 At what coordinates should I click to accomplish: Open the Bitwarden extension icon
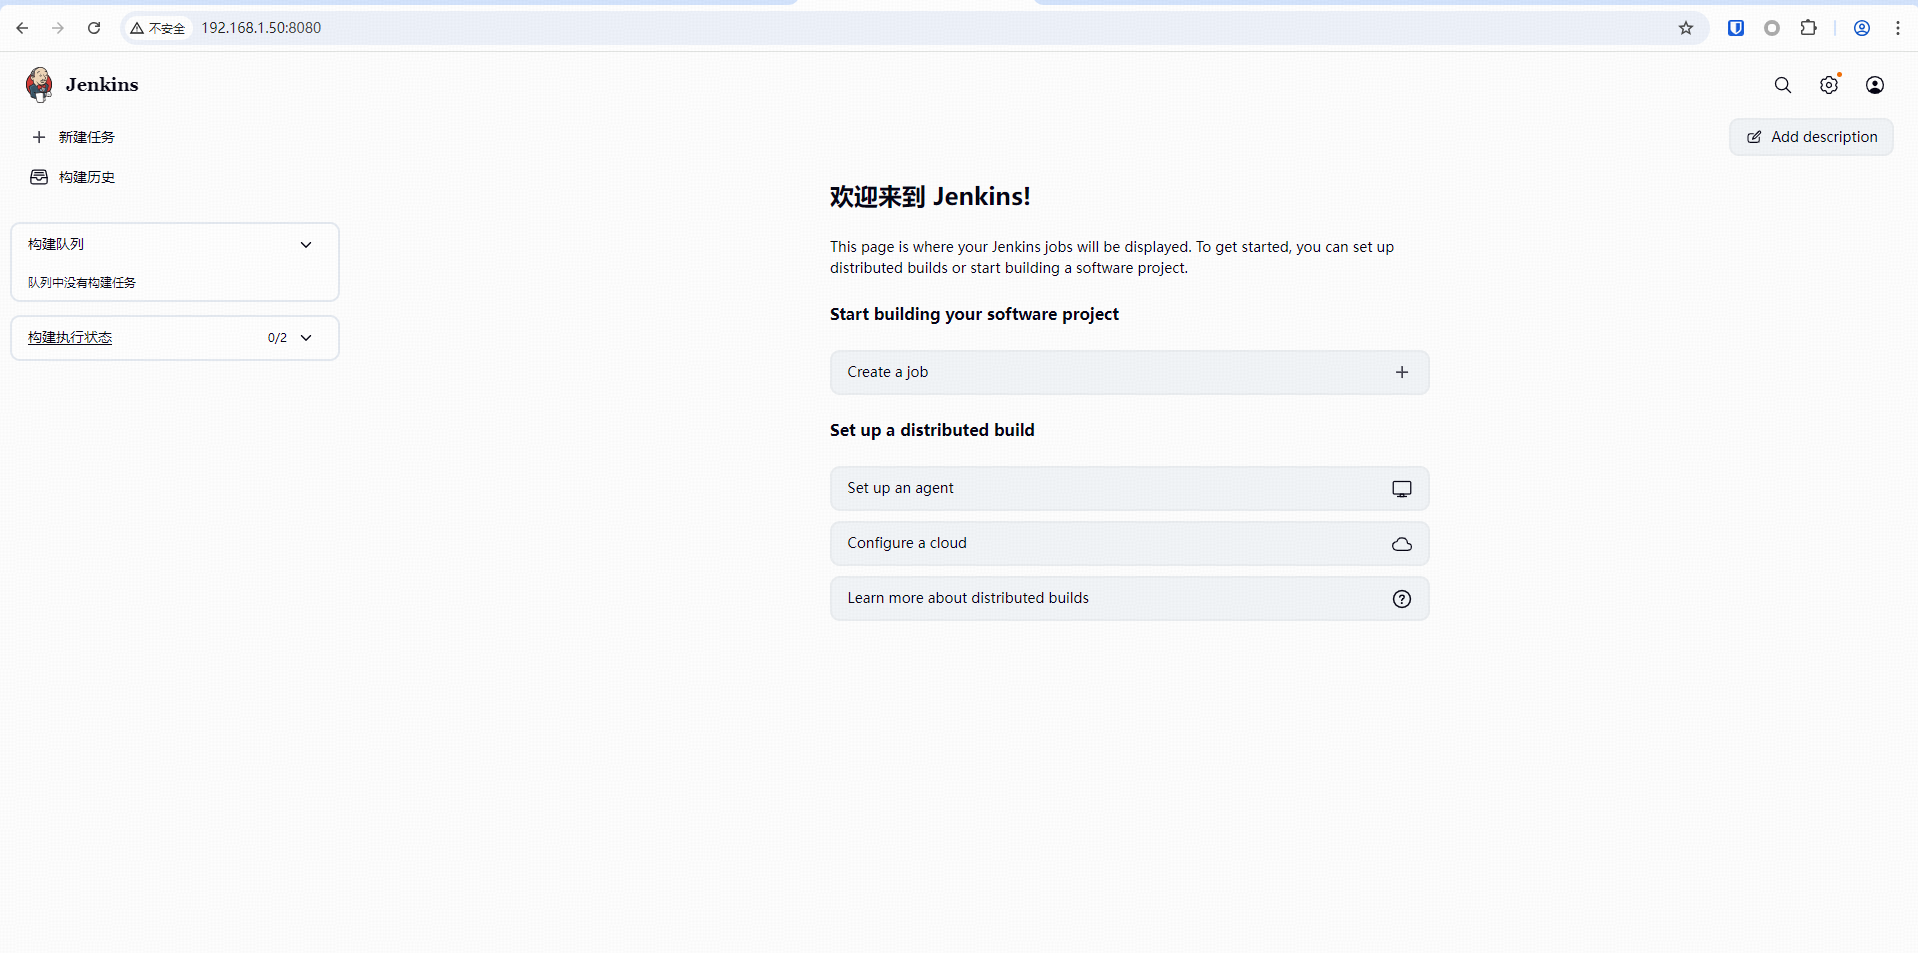point(1736,28)
